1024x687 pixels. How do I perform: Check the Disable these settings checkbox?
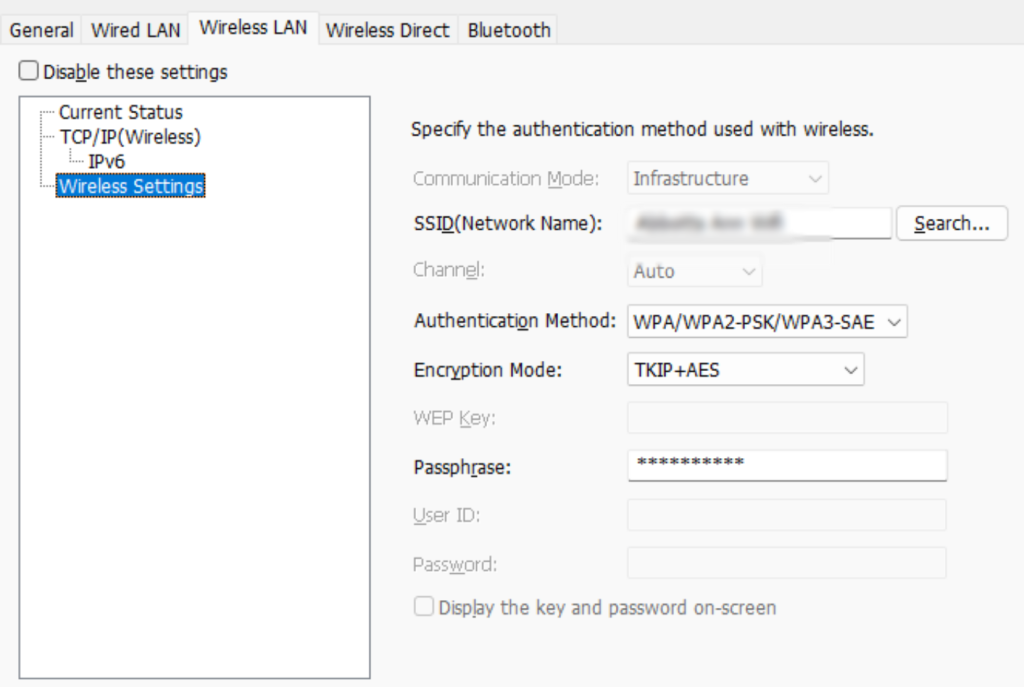pyautogui.click(x=29, y=71)
